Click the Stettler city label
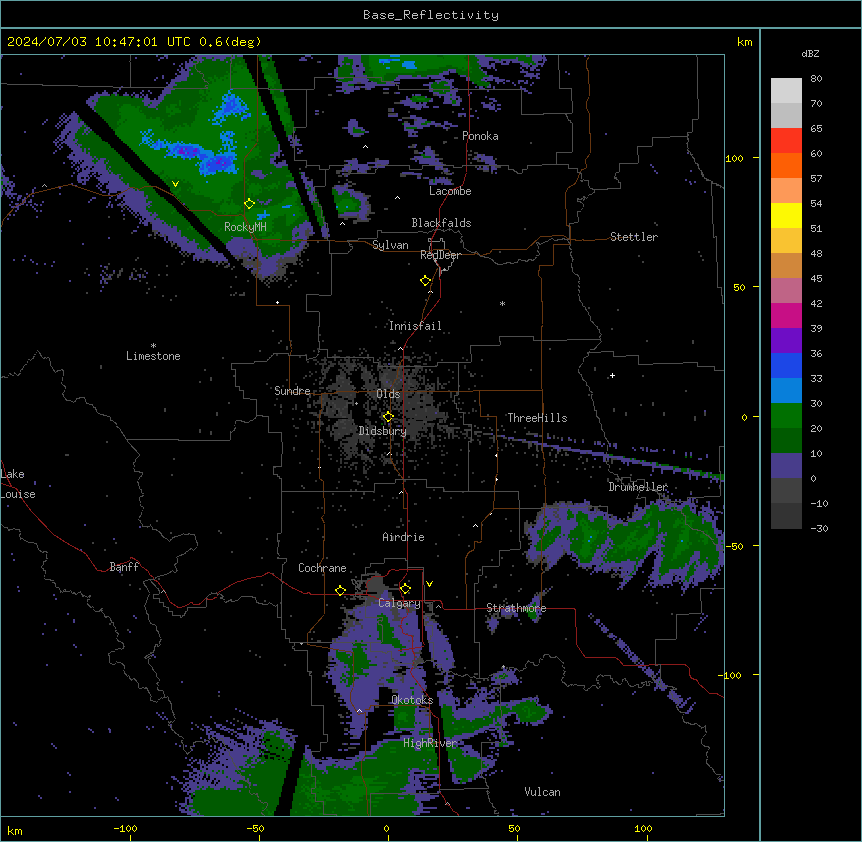Screen dimensions: 862x842 click(634, 237)
